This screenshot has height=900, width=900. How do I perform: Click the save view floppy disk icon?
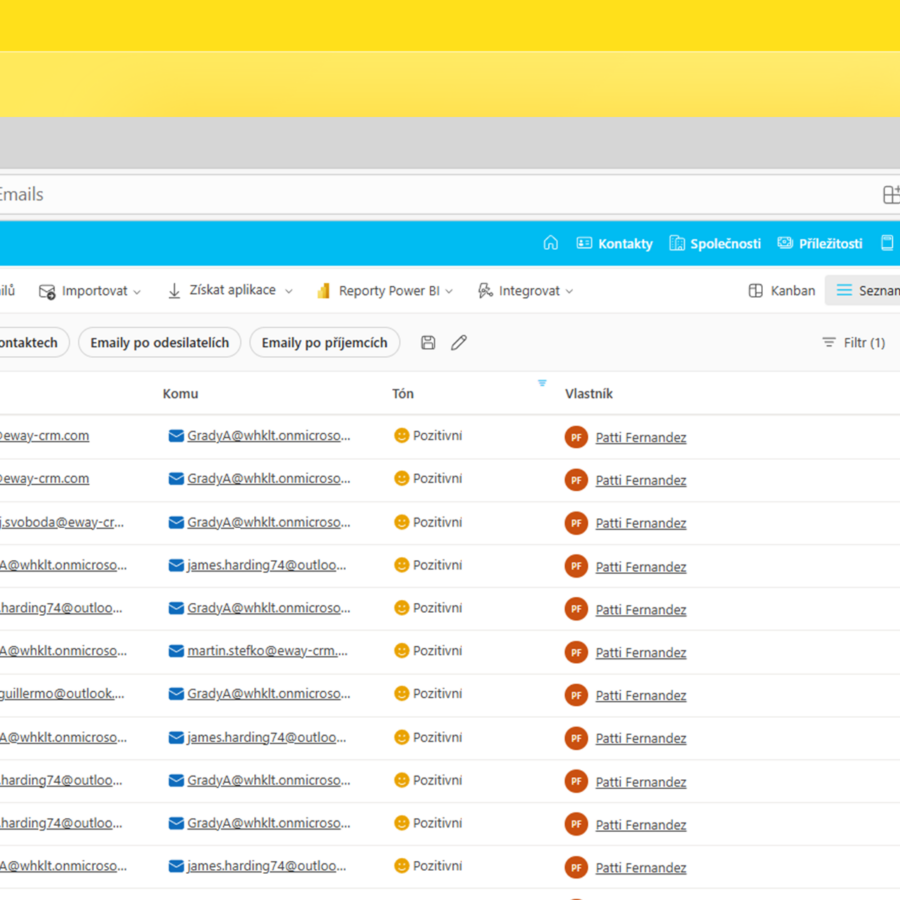428,343
